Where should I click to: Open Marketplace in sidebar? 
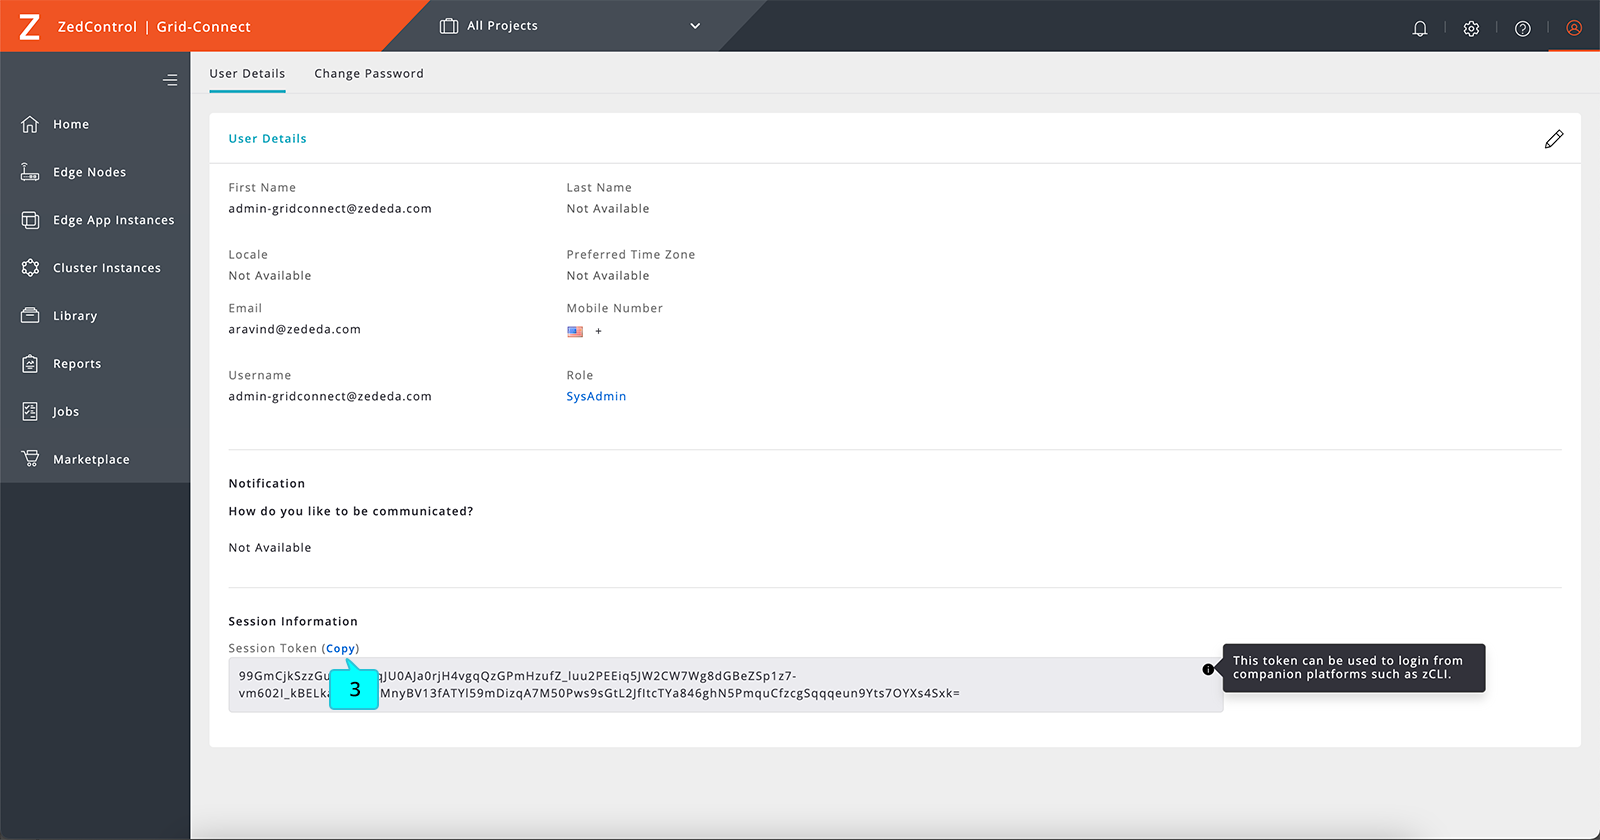(91, 460)
